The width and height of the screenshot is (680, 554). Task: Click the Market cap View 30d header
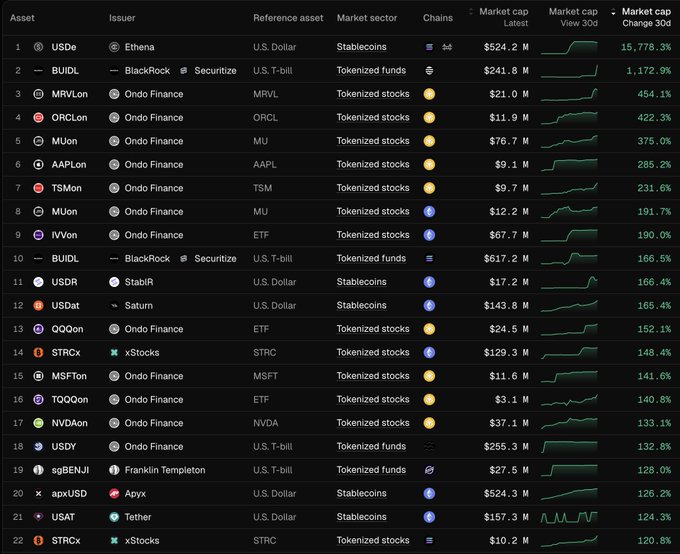[573, 17]
